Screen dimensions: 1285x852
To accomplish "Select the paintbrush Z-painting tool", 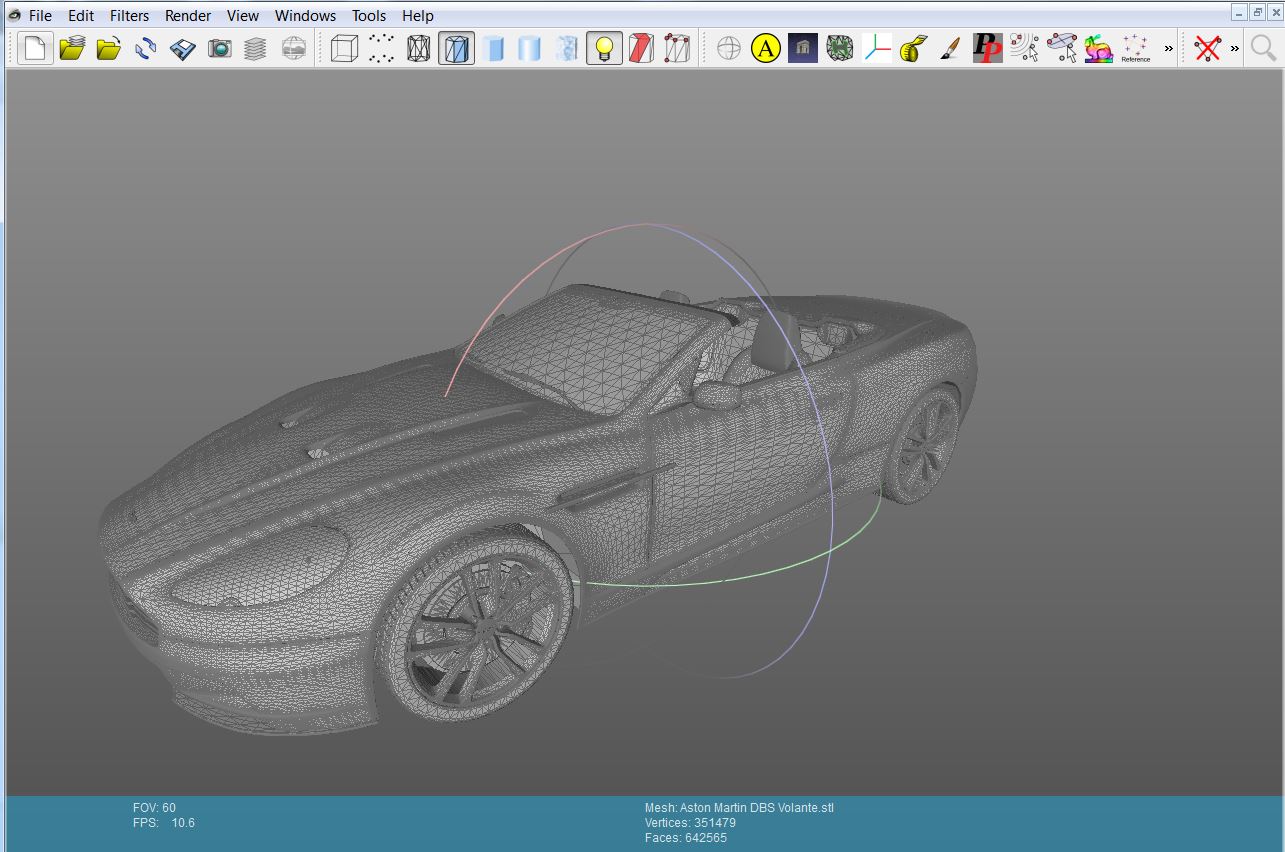I will tap(951, 48).
